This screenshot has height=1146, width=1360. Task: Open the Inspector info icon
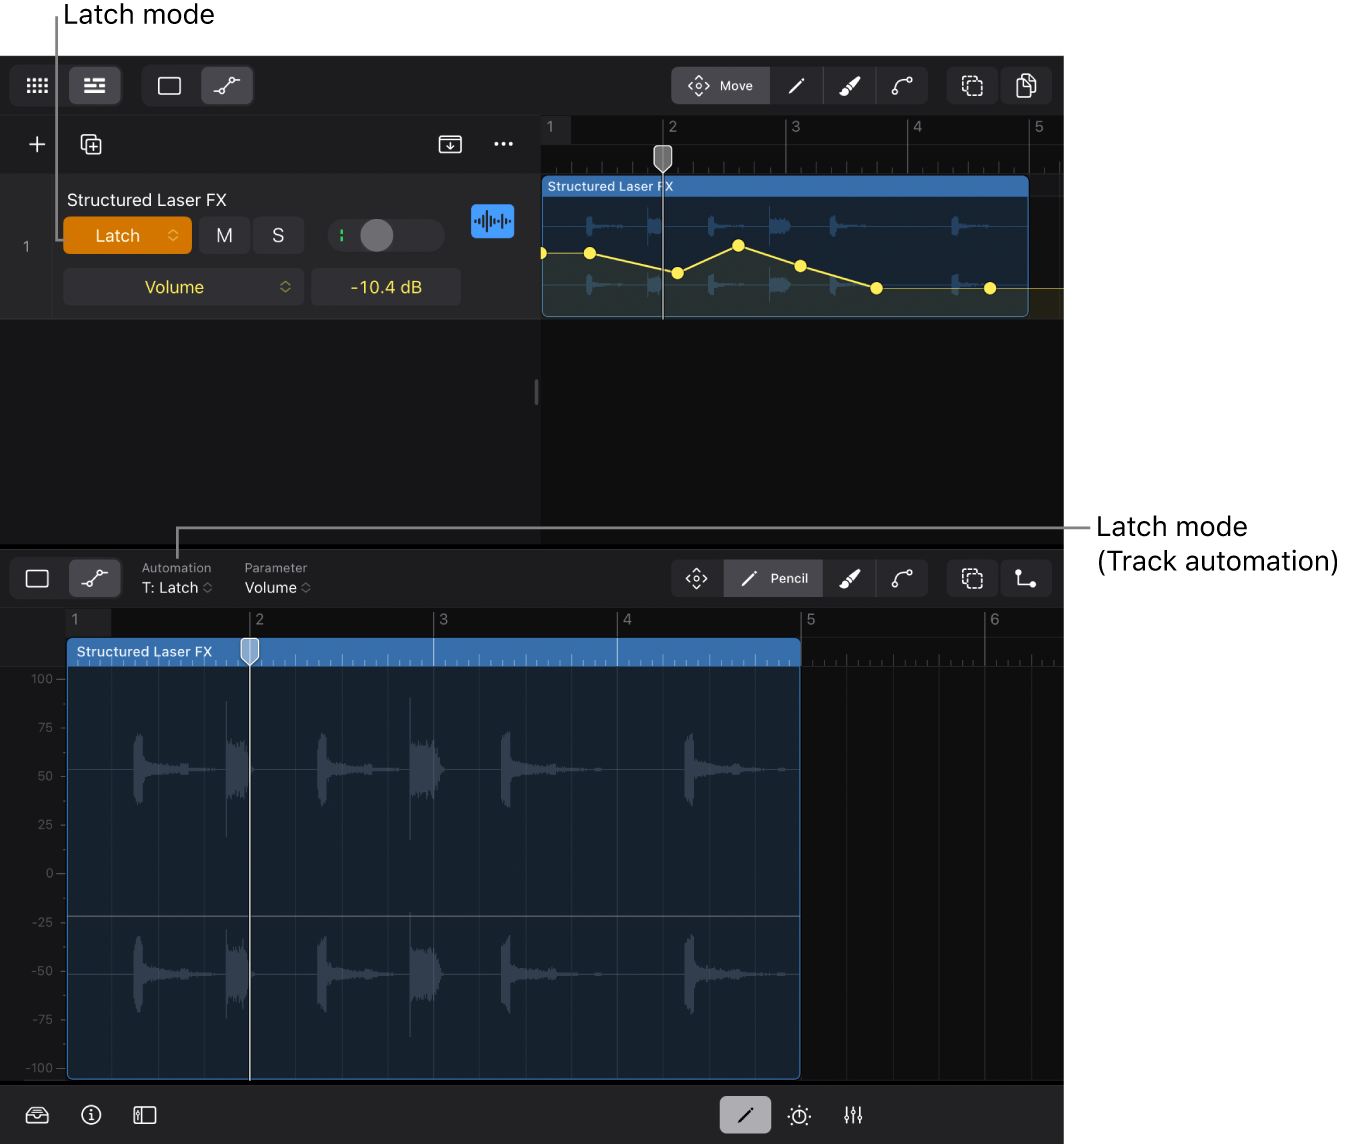click(x=91, y=1116)
